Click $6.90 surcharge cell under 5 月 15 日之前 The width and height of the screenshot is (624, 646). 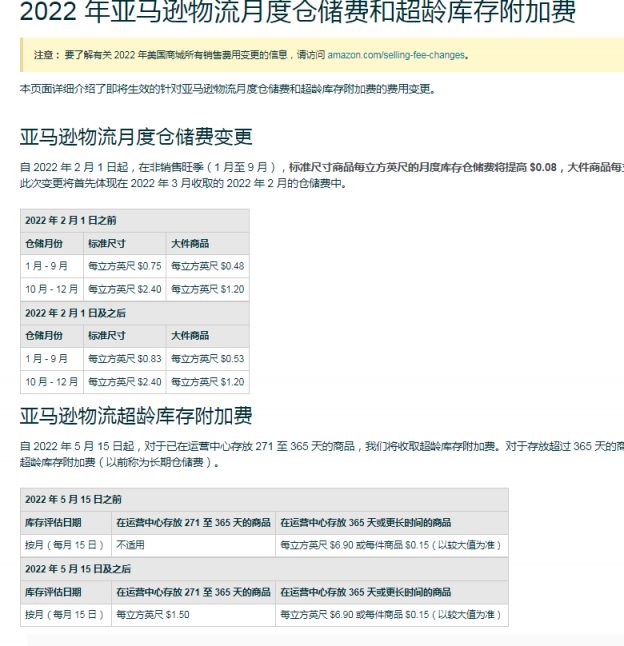(x=392, y=545)
